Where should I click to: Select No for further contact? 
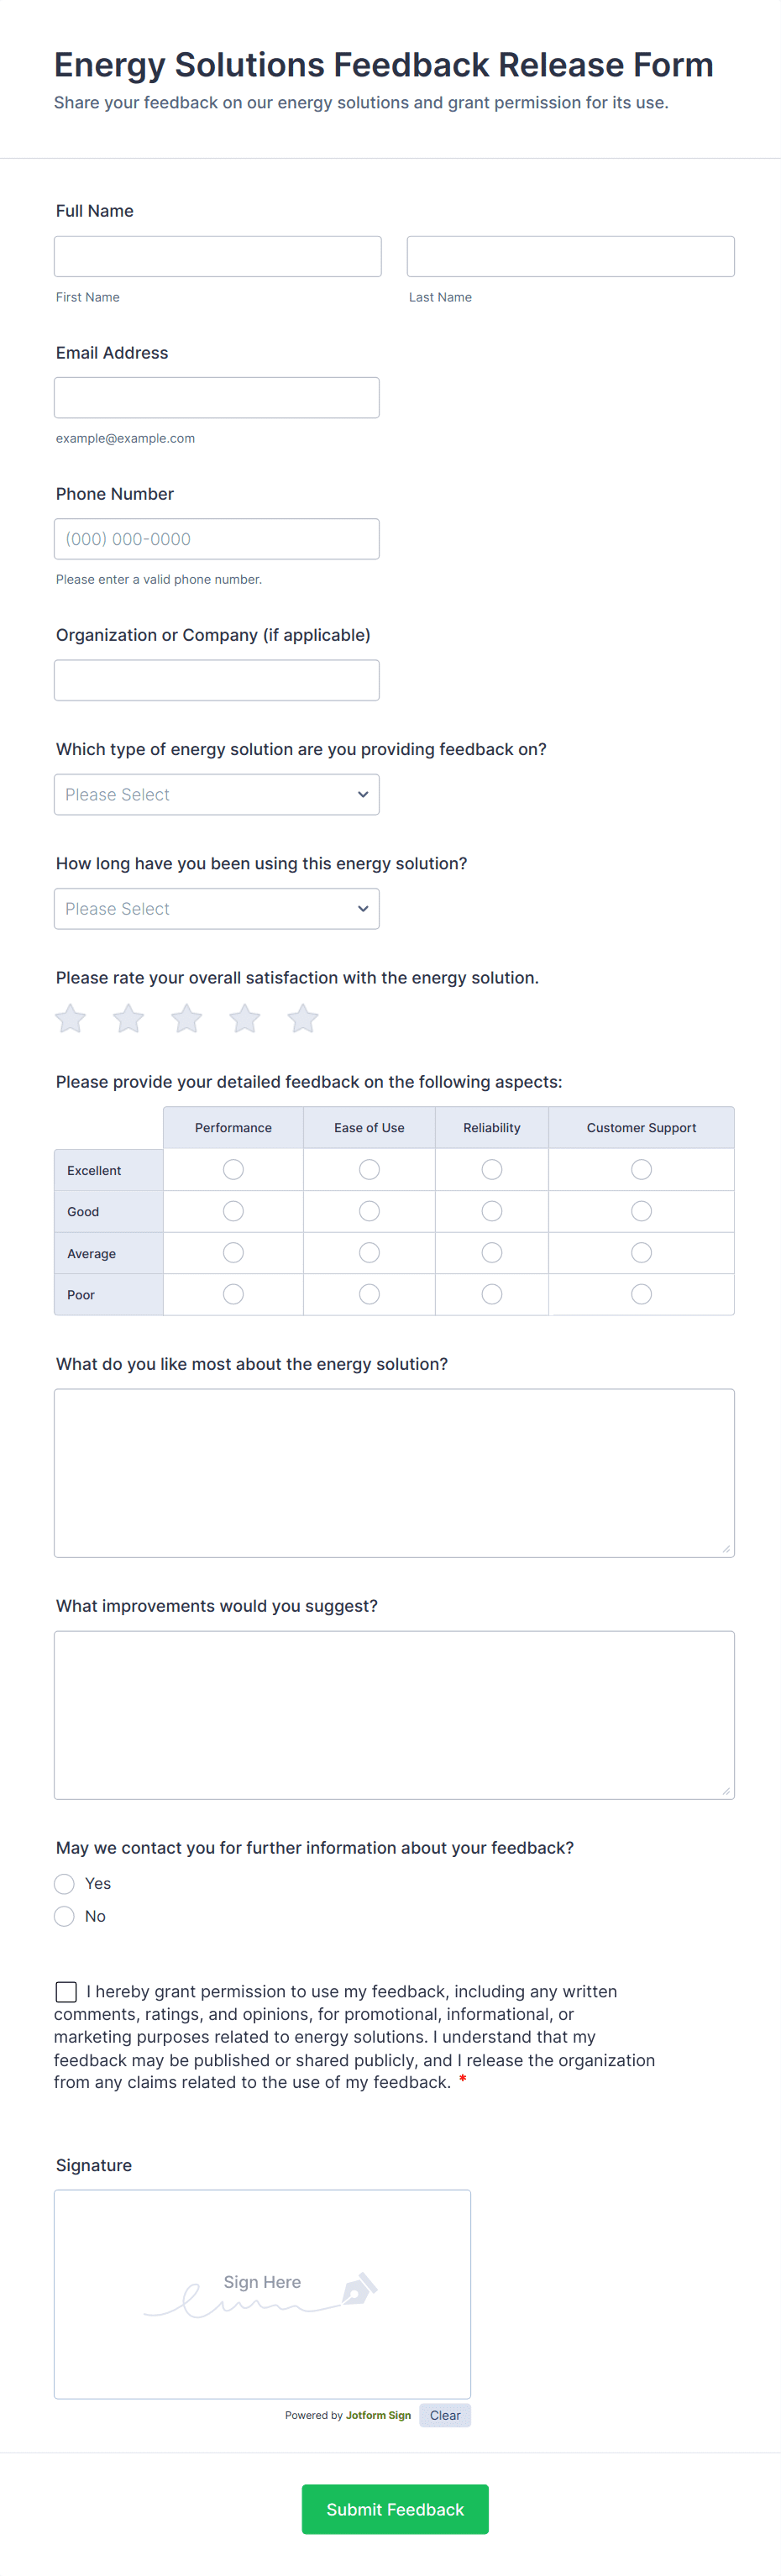pyautogui.click(x=65, y=1916)
